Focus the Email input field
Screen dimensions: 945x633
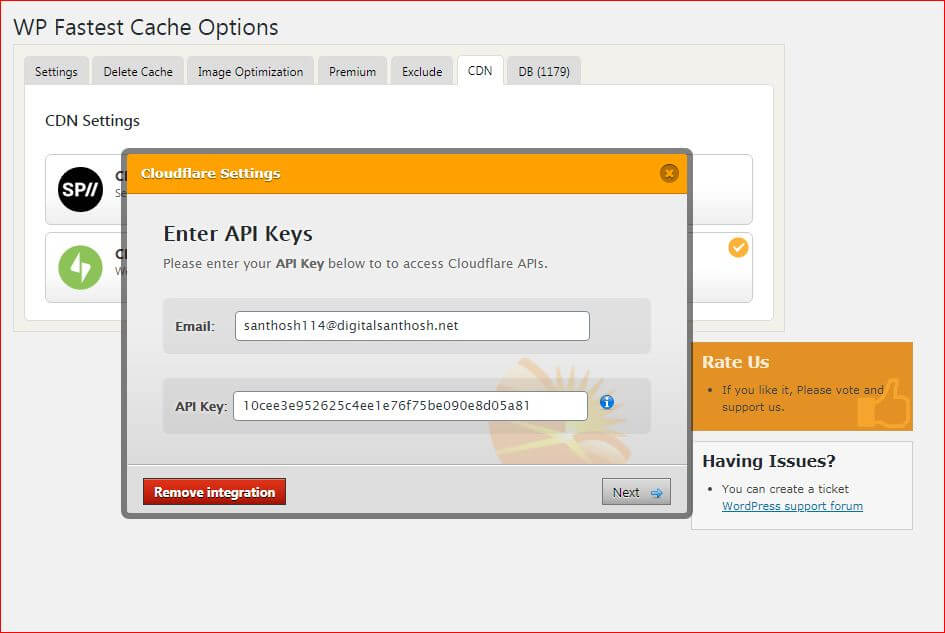coord(412,326)
